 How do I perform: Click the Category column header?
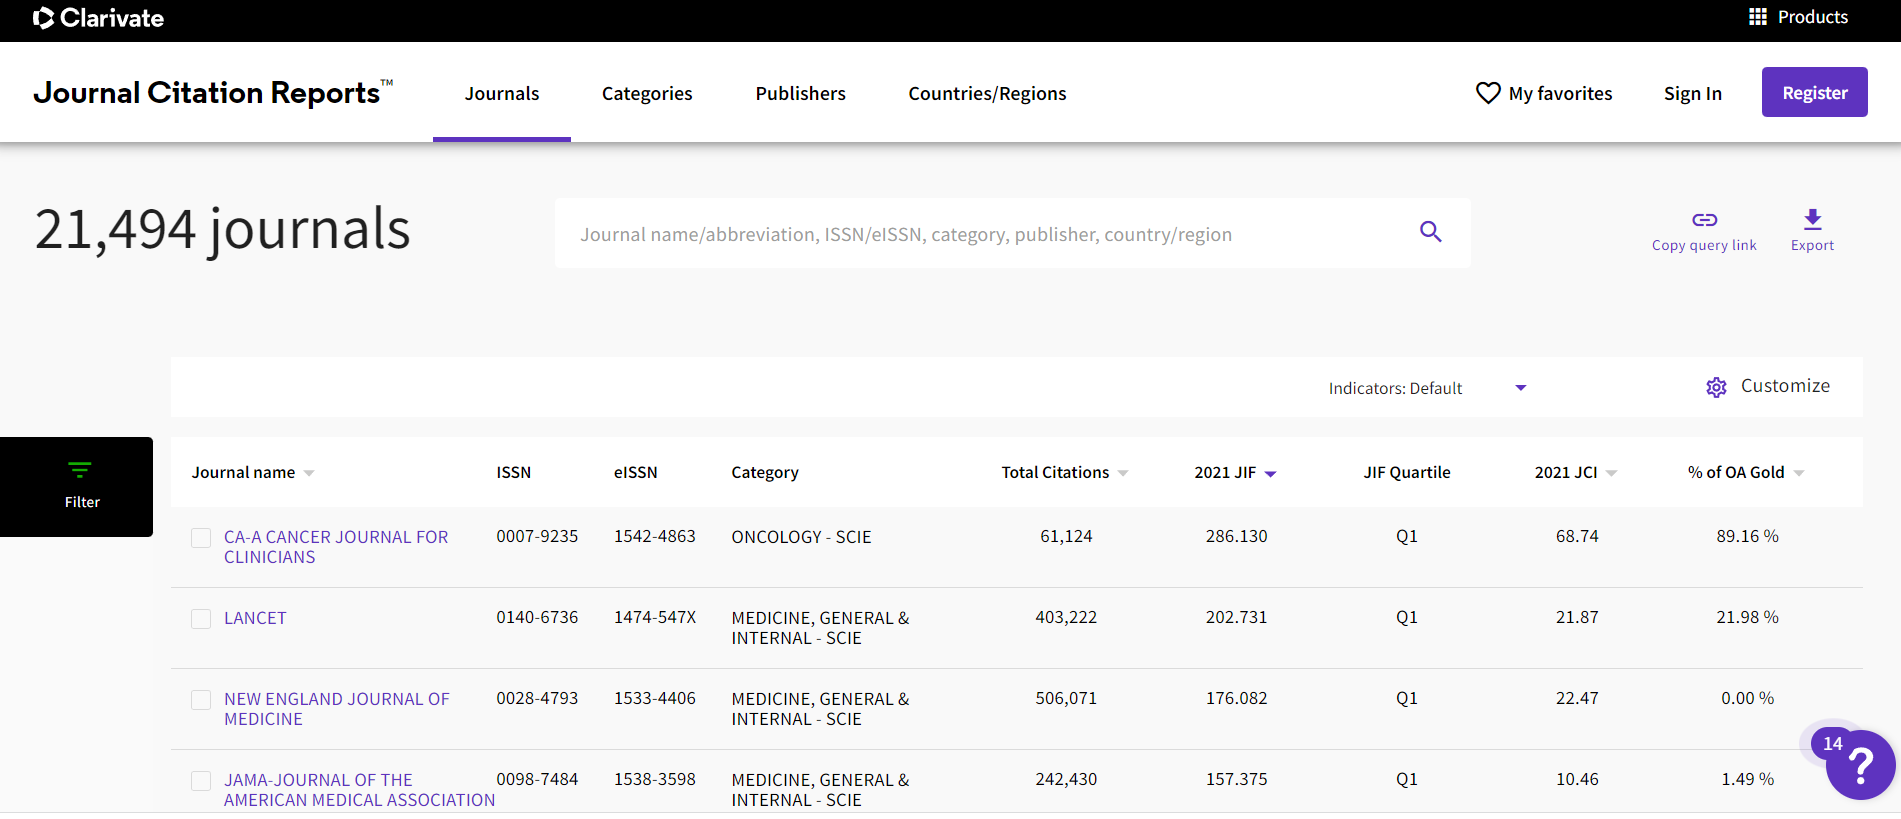[x=765, y=472]
